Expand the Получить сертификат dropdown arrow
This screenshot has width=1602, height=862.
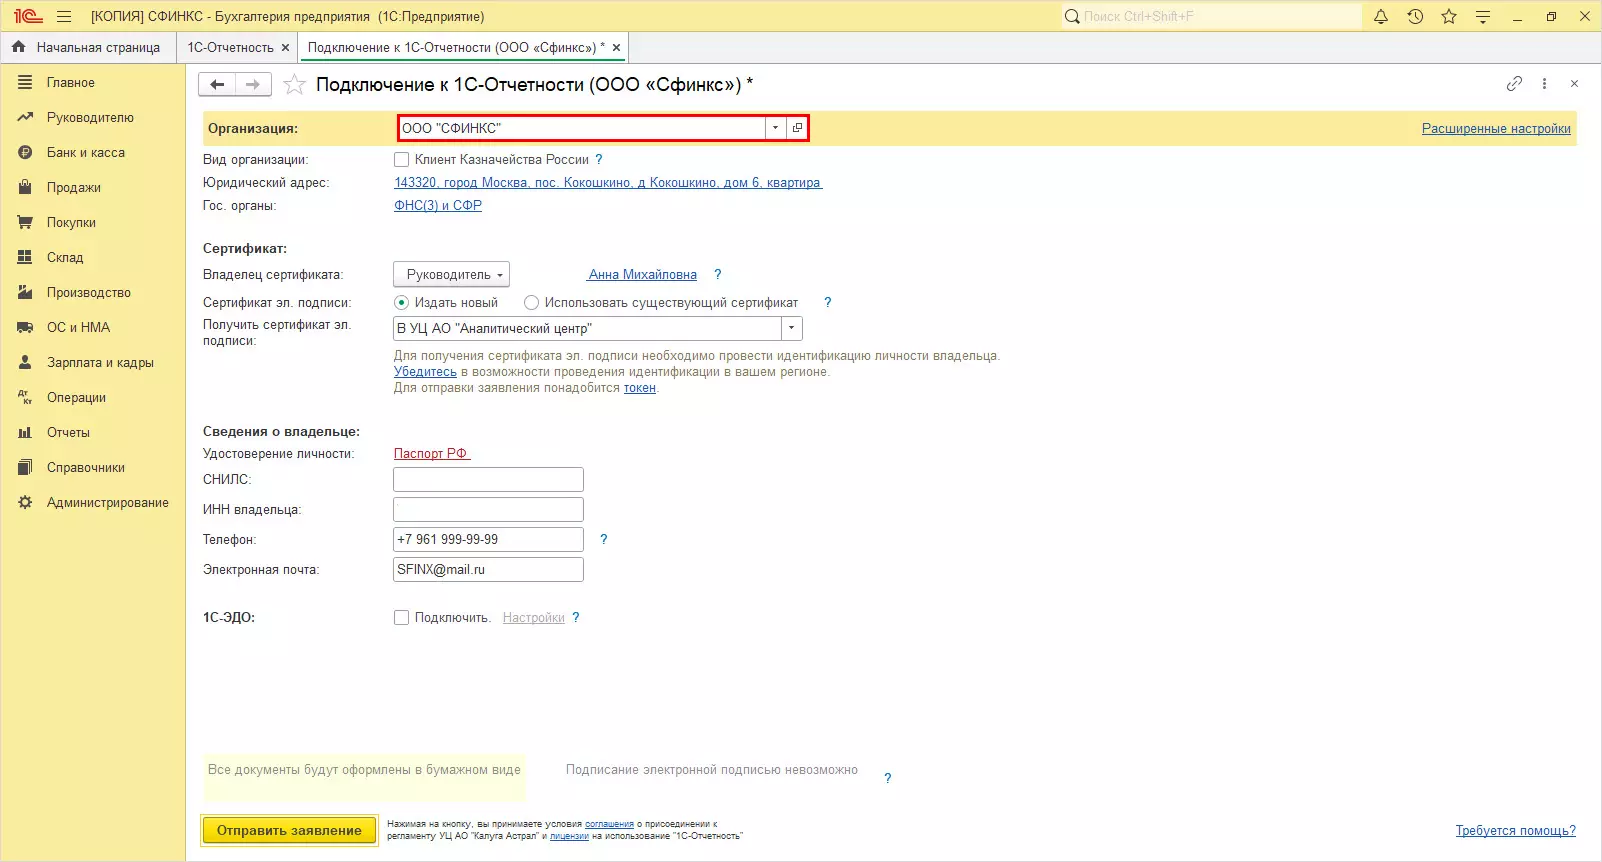[x=791, y=328]
